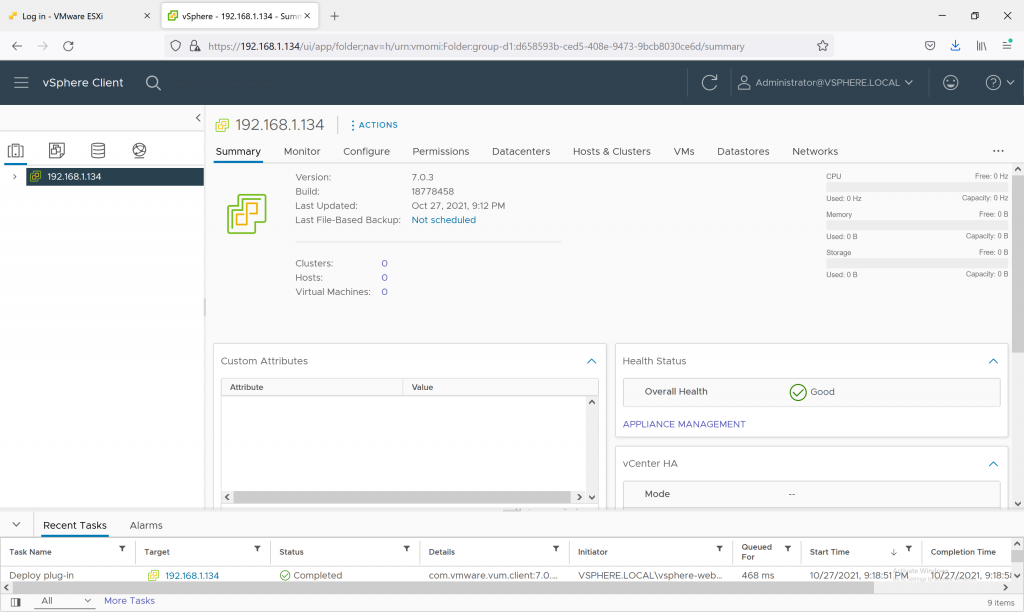Open the help question mark menu
This screenshot has width=1024, height=612.
(x=999, y=82)
